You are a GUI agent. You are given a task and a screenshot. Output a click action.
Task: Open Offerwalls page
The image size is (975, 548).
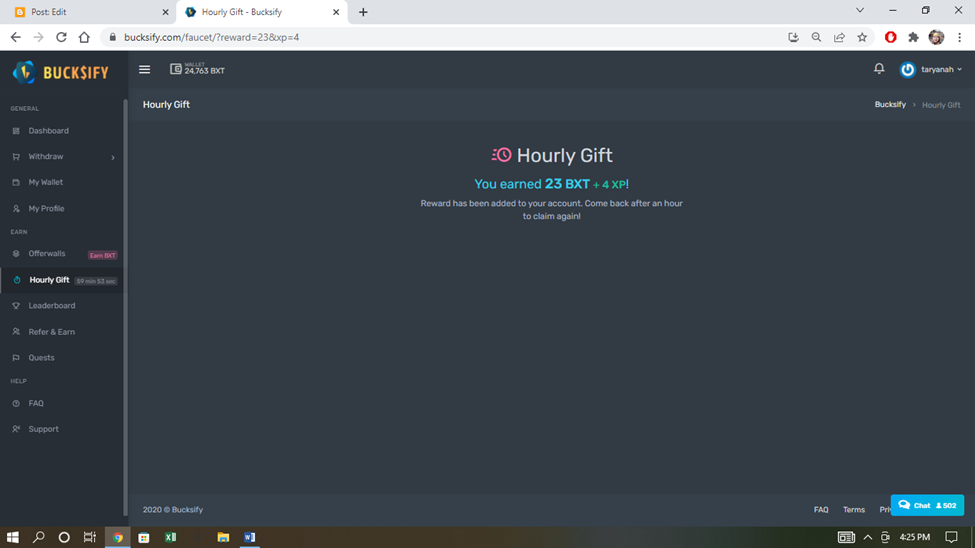47,254
